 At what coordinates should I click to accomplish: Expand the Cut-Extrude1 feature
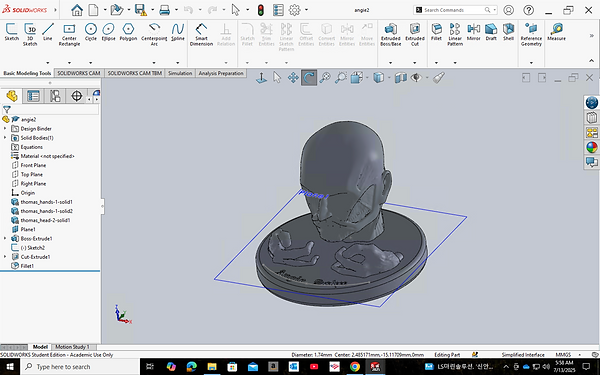(5, 257)
